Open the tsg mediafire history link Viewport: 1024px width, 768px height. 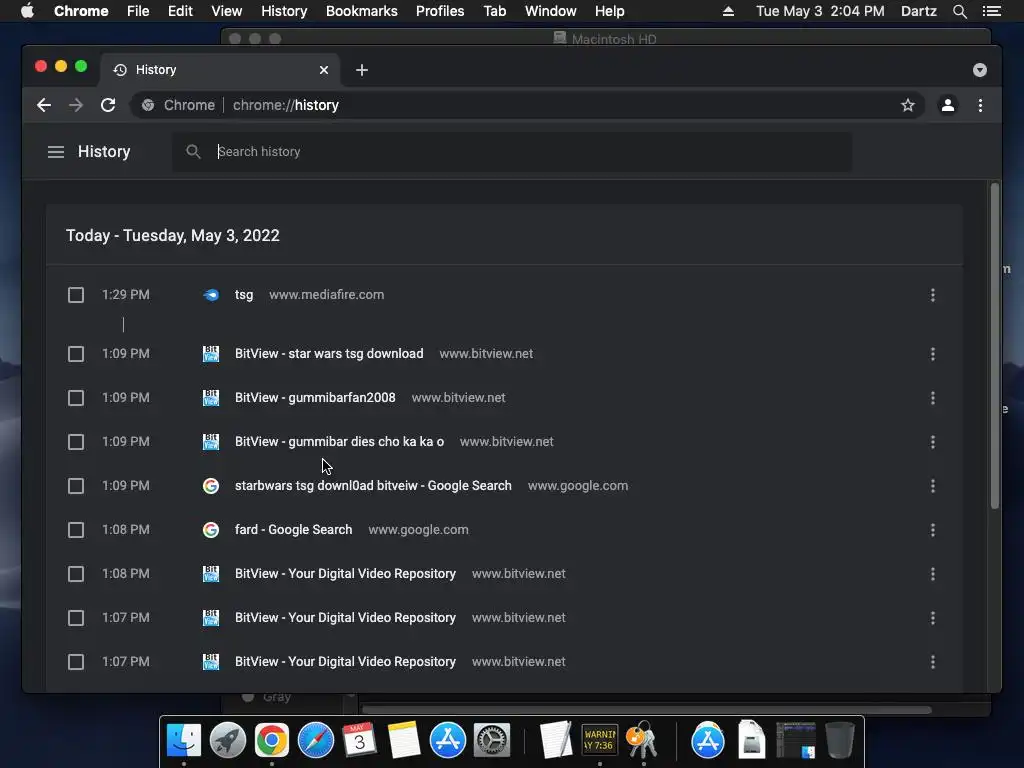[244, 295]
